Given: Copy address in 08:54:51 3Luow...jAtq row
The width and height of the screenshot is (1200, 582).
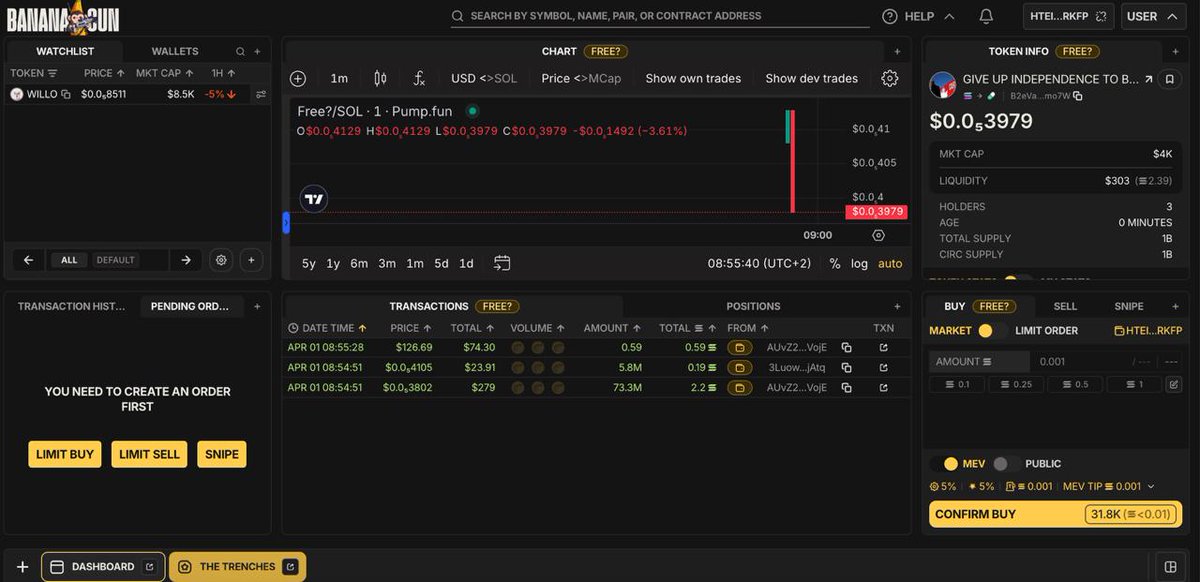Looking at the screenshot, I should 846,367.
